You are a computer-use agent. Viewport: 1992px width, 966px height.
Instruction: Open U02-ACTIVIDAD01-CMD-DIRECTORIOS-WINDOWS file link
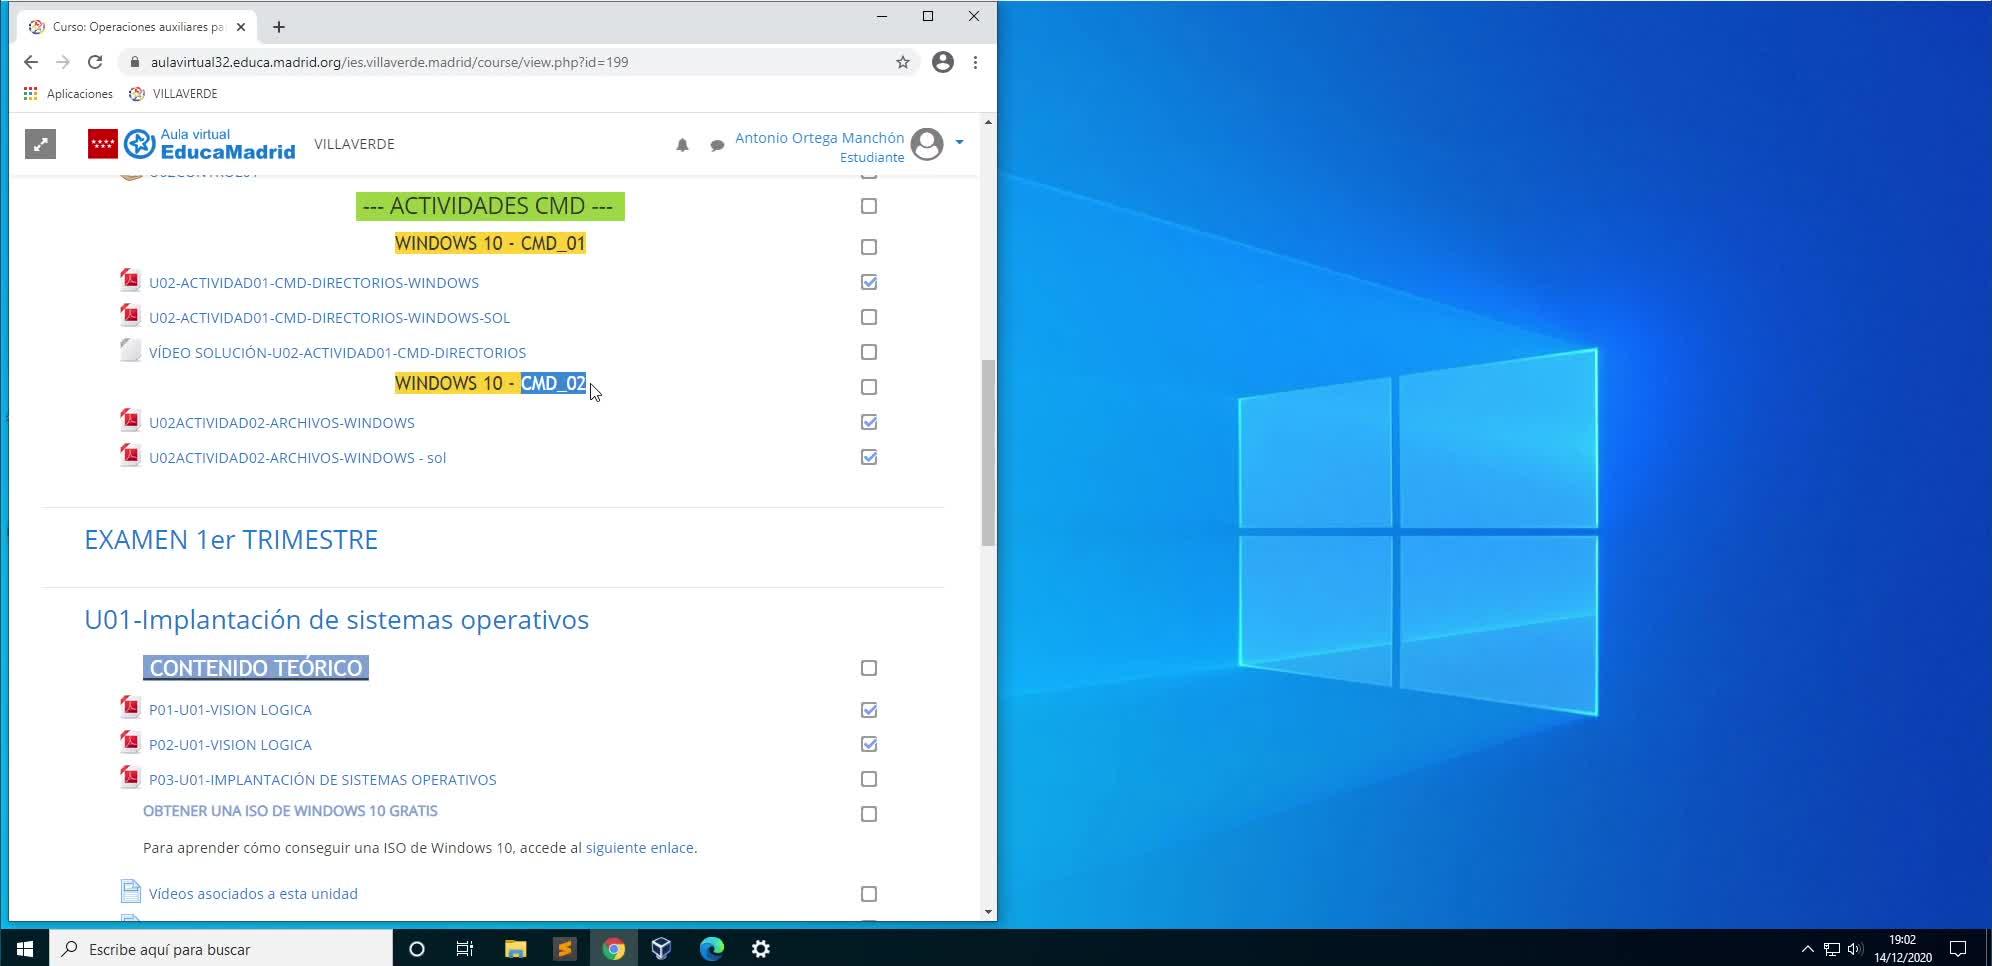(x=314, y=283)
